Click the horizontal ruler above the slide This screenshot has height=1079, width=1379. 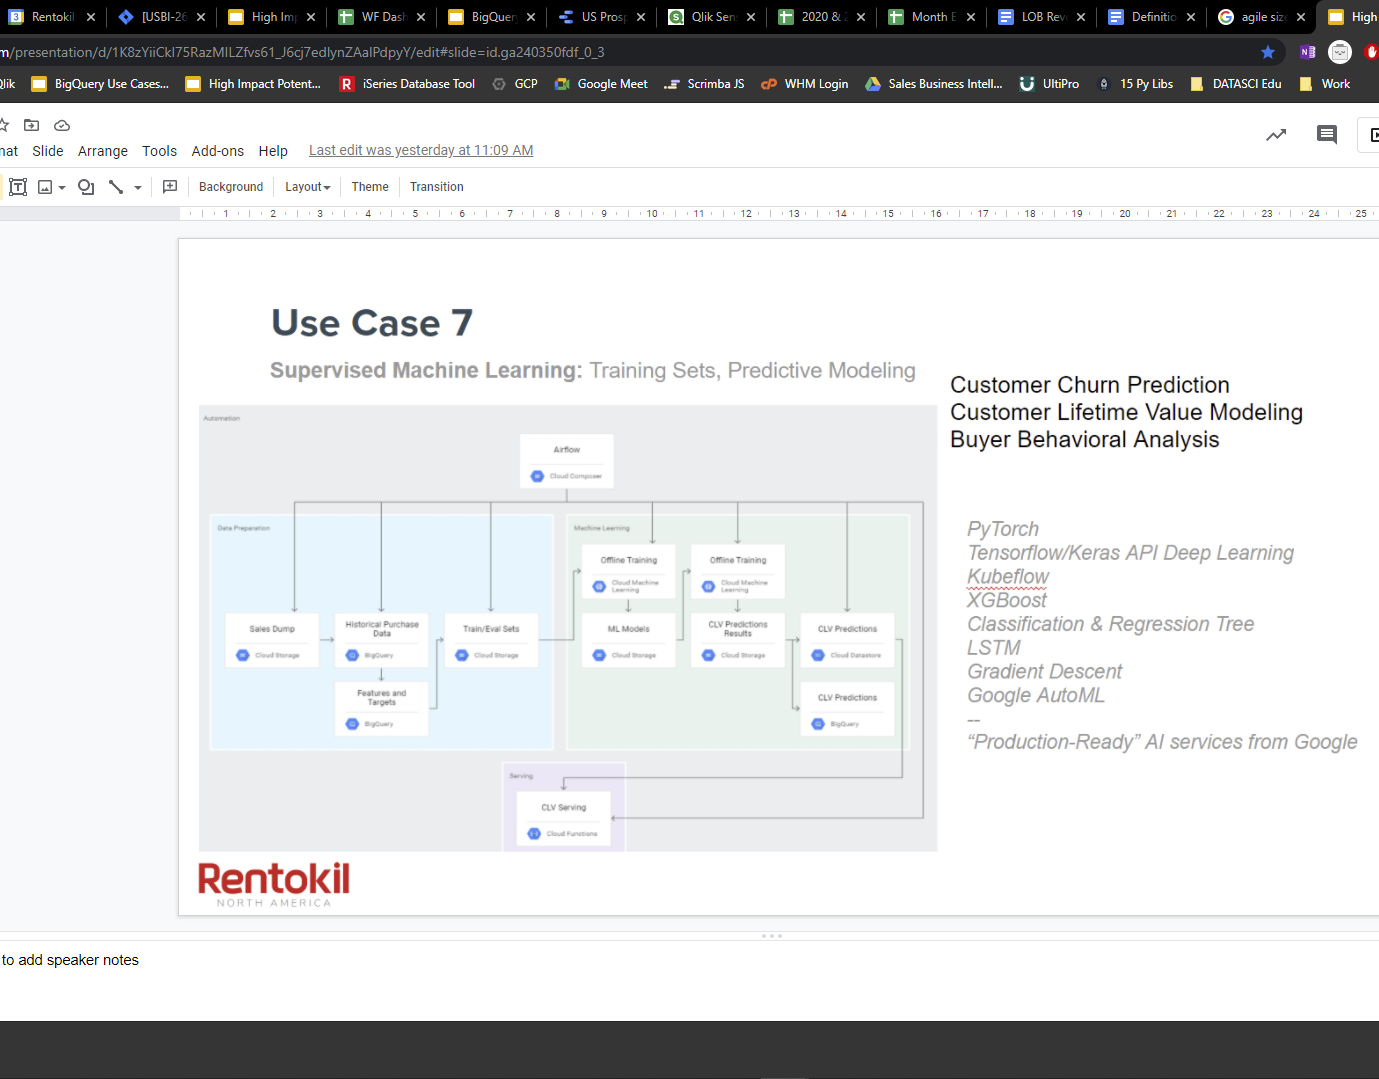[779, 213]
